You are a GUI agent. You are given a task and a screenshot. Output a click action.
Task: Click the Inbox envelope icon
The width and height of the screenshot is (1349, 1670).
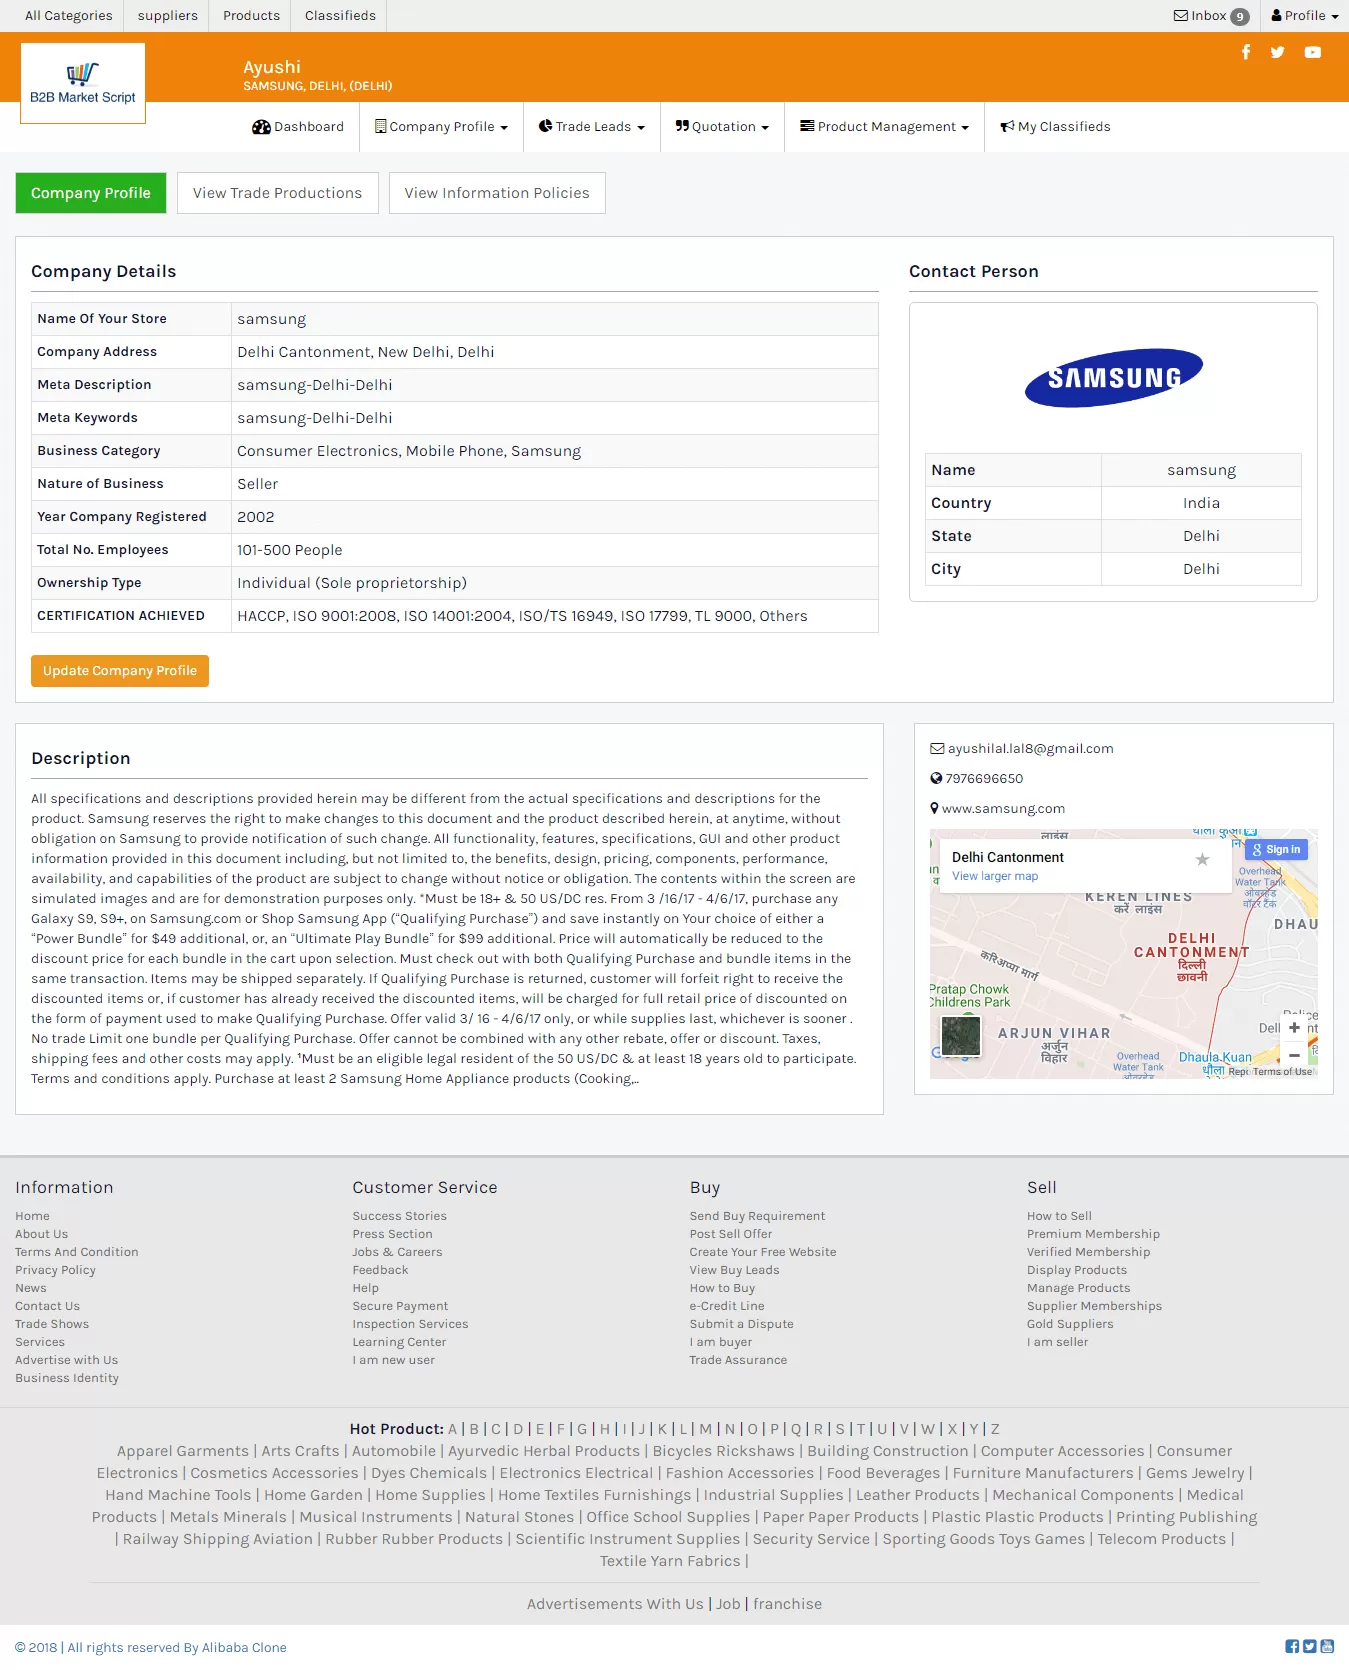(x=1181, y=15)
